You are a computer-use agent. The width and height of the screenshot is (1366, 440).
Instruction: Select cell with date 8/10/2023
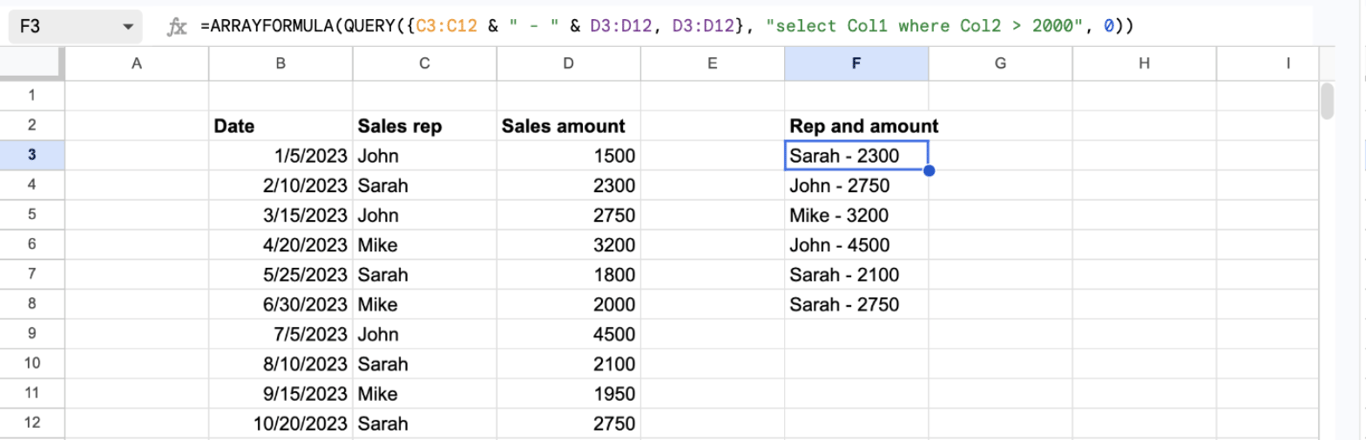pos(281,364)
